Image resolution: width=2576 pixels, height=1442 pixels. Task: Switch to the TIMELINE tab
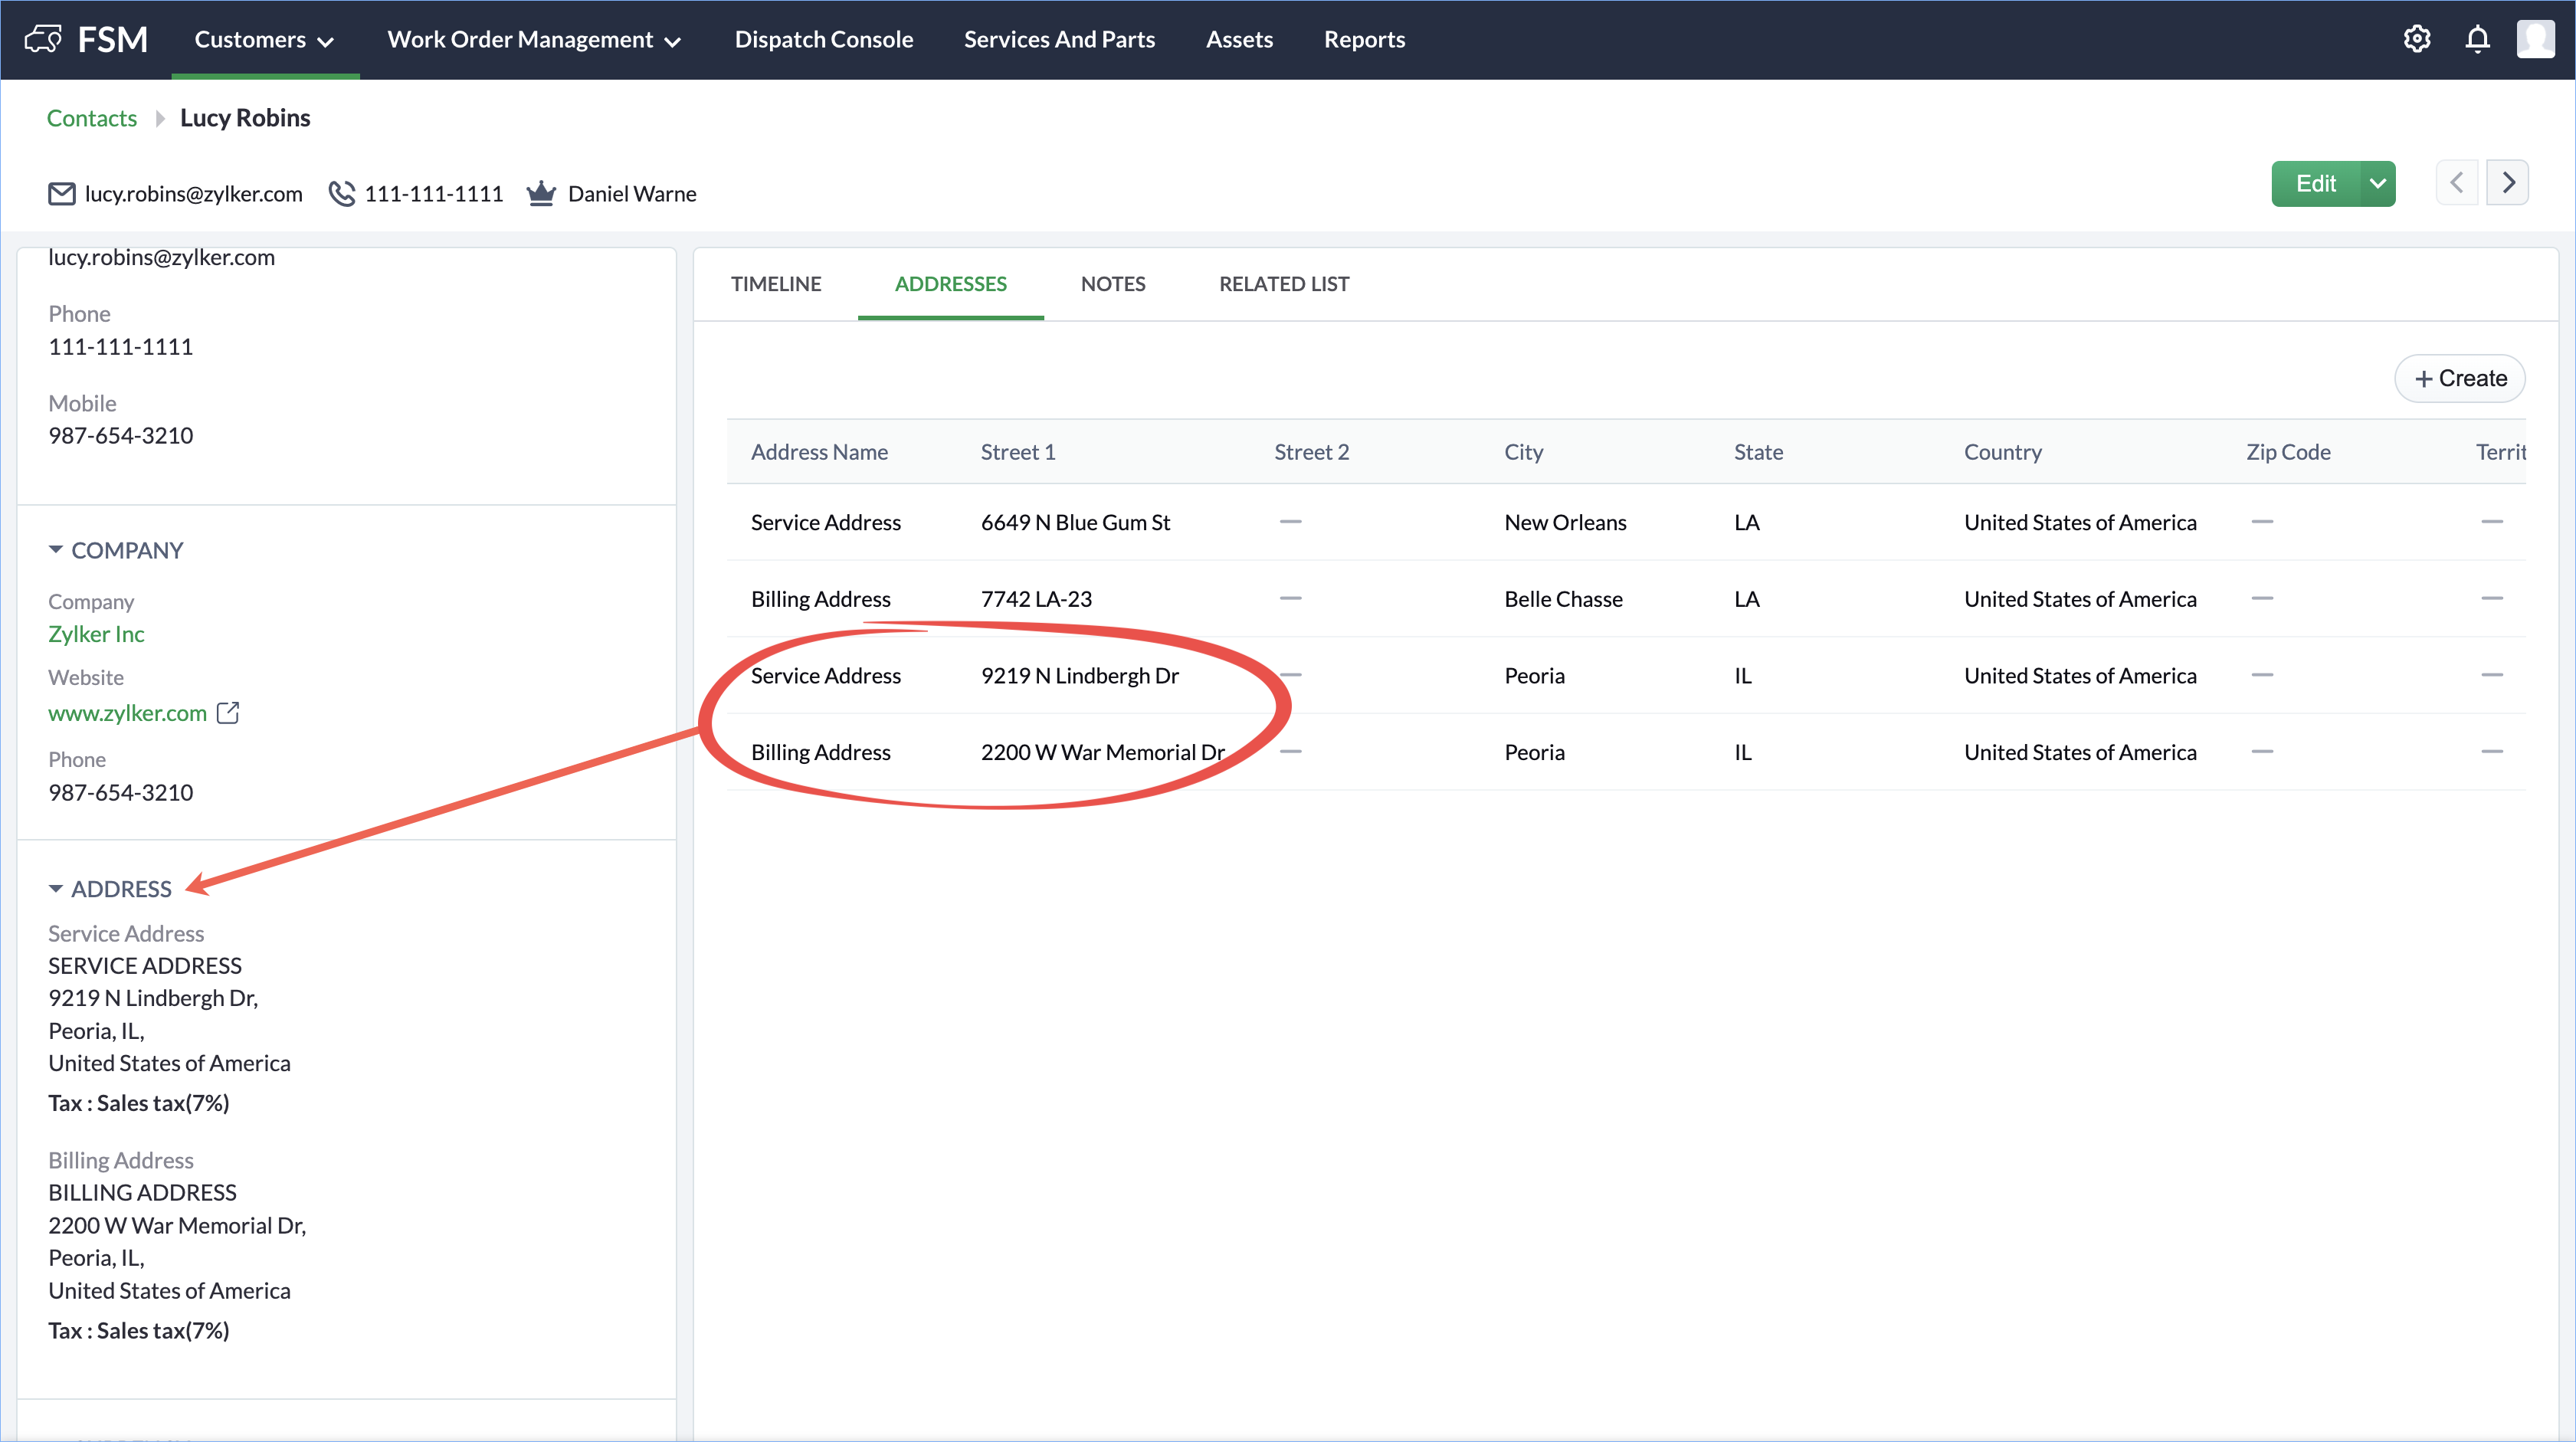pos(776,284)
